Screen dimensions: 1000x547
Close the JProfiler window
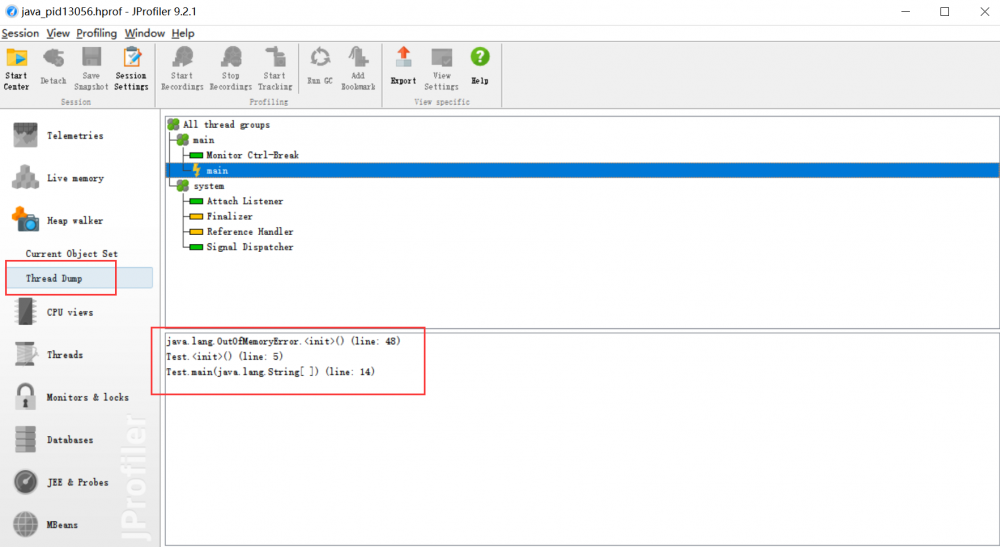[984, 11]
